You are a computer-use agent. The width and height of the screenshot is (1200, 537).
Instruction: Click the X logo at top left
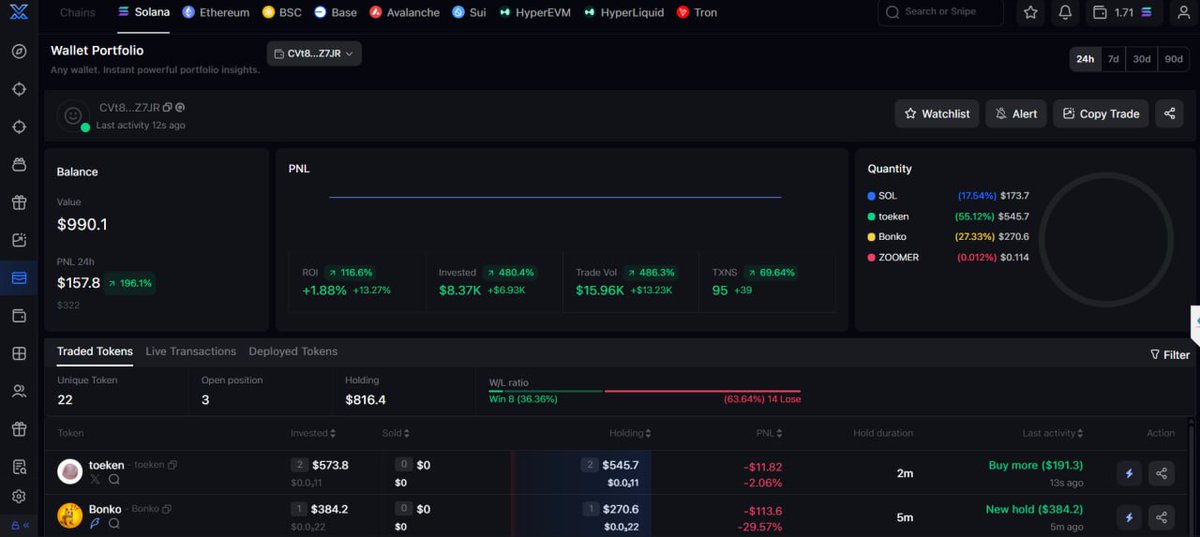click(x=19, y=13)
